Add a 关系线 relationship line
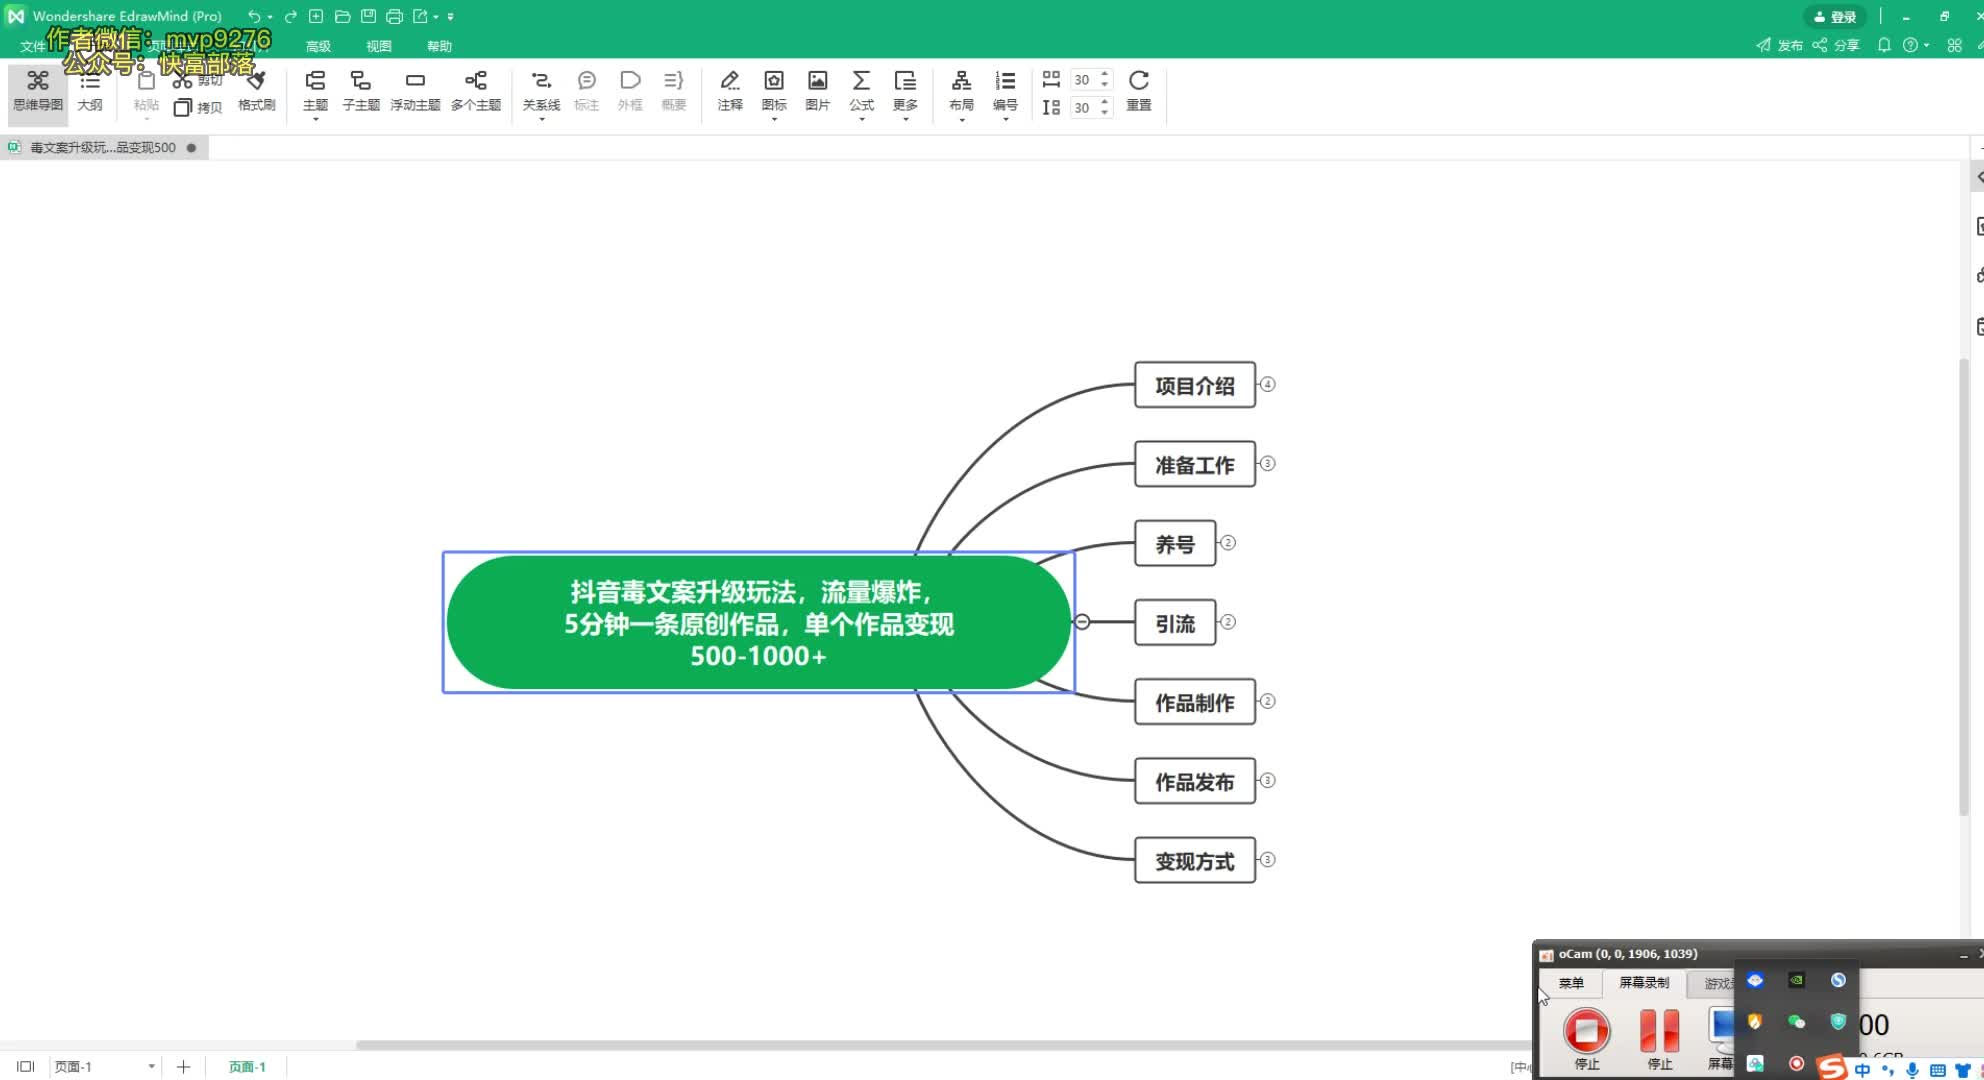Screen dimensions: 1984x1080 (x=541, y=90)
